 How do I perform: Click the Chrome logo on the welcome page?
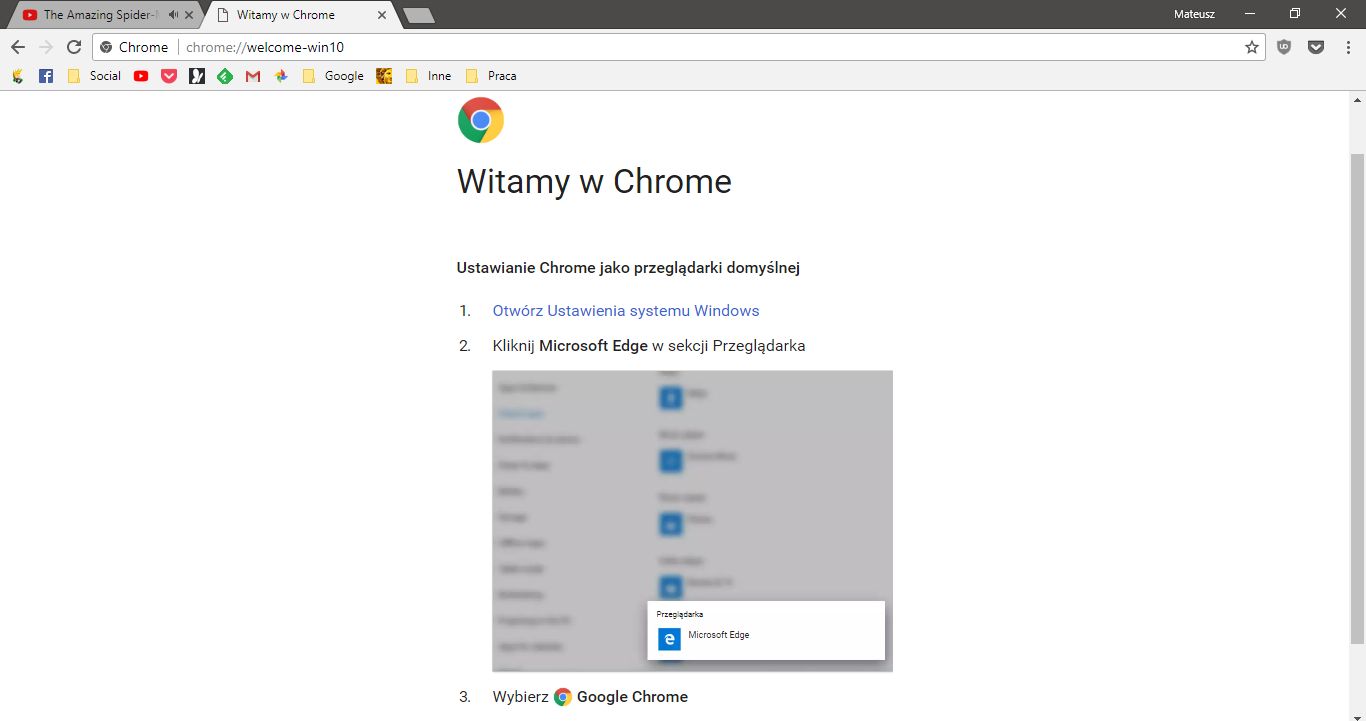click(480, 119)
